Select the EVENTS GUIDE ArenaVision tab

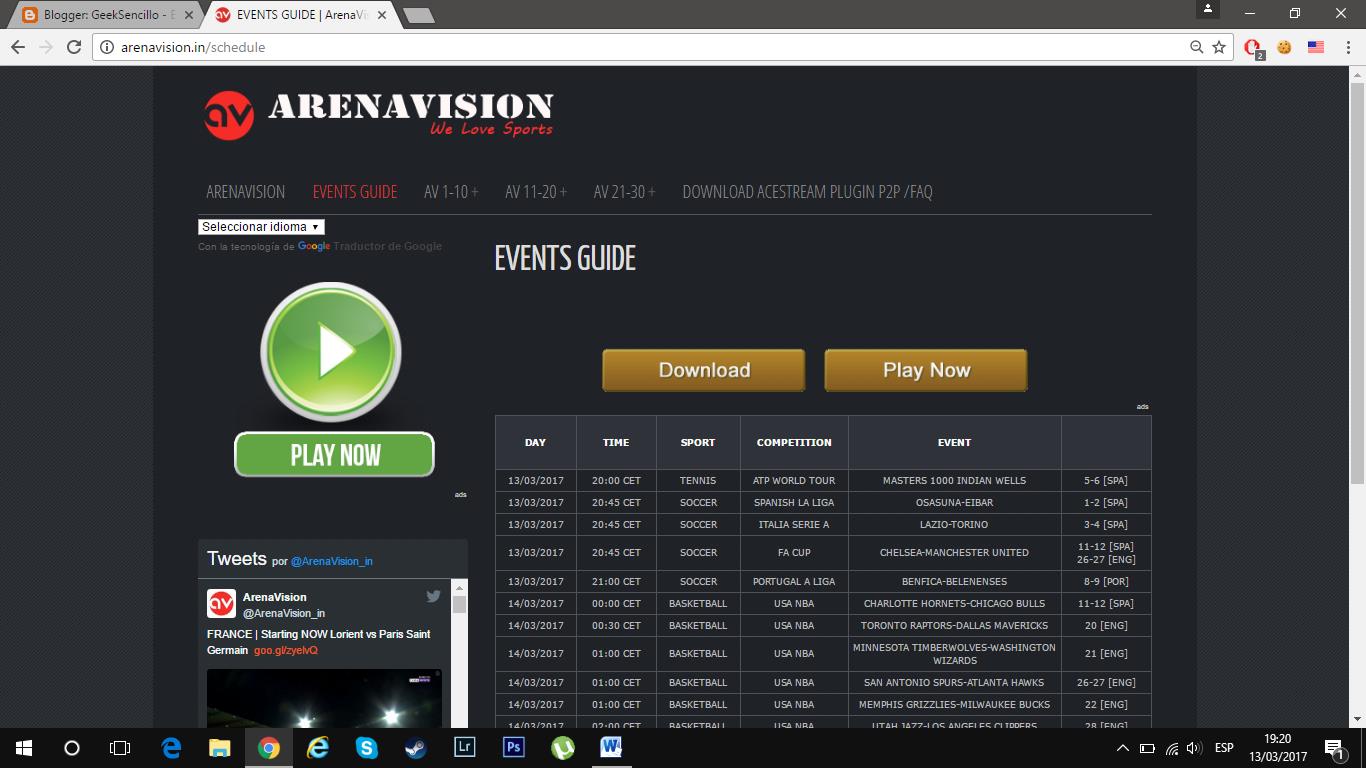pos(300,15)
